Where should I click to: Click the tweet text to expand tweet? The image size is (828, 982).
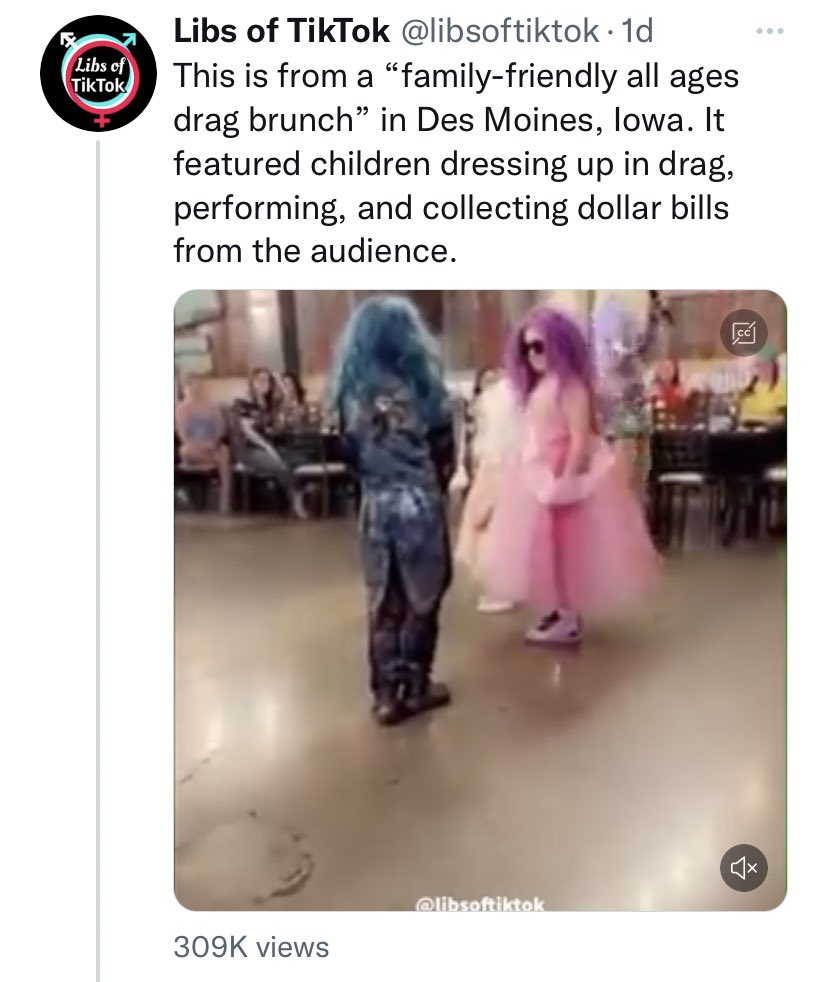(x=456, y=163)
